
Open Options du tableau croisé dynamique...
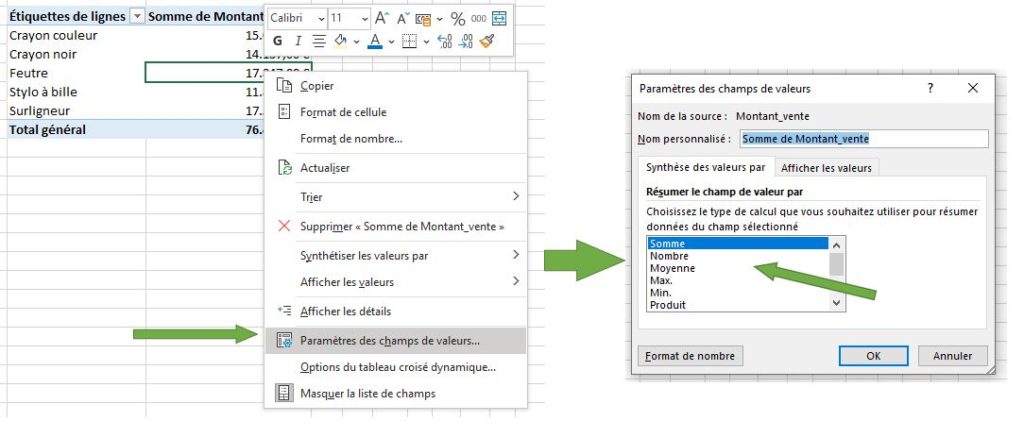(x=395, y=367)
